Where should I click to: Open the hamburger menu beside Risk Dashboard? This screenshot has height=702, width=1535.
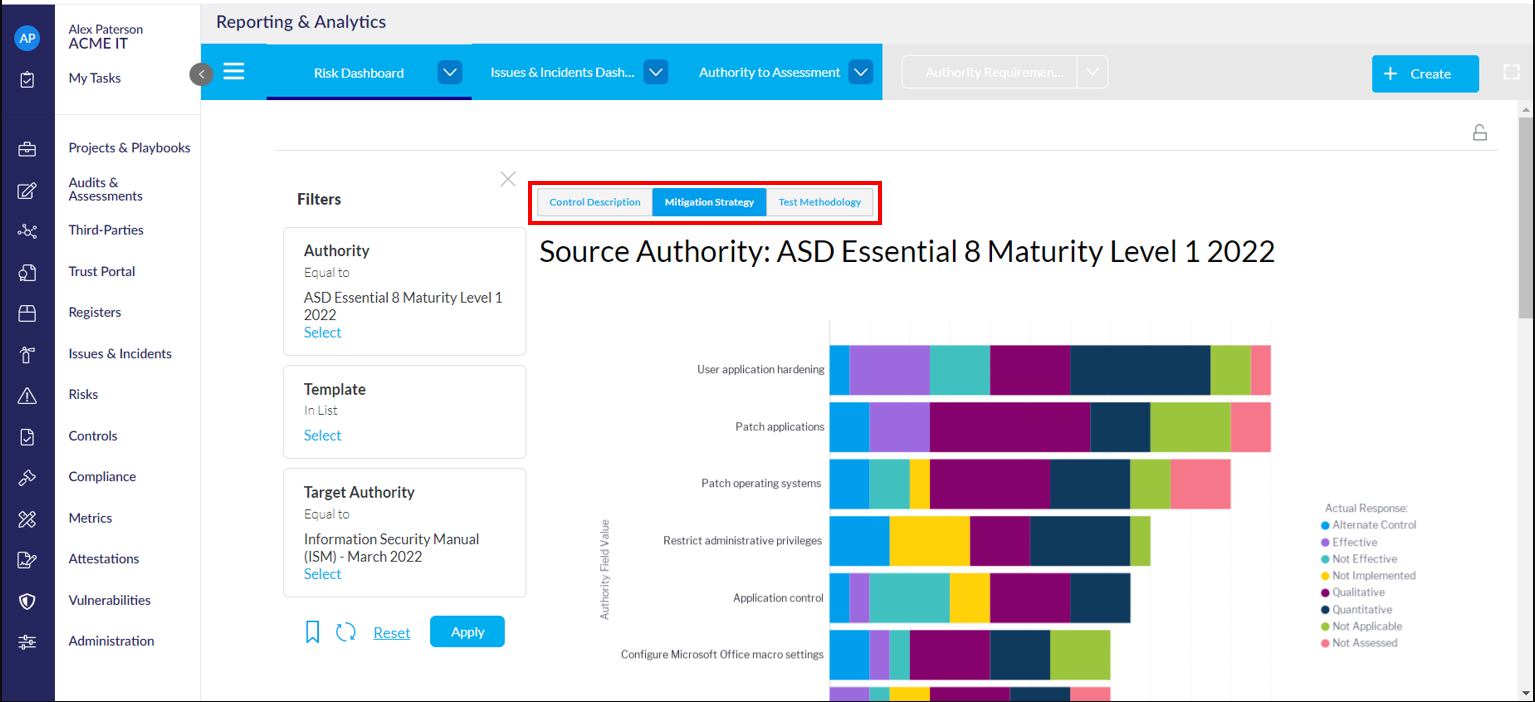233,70
